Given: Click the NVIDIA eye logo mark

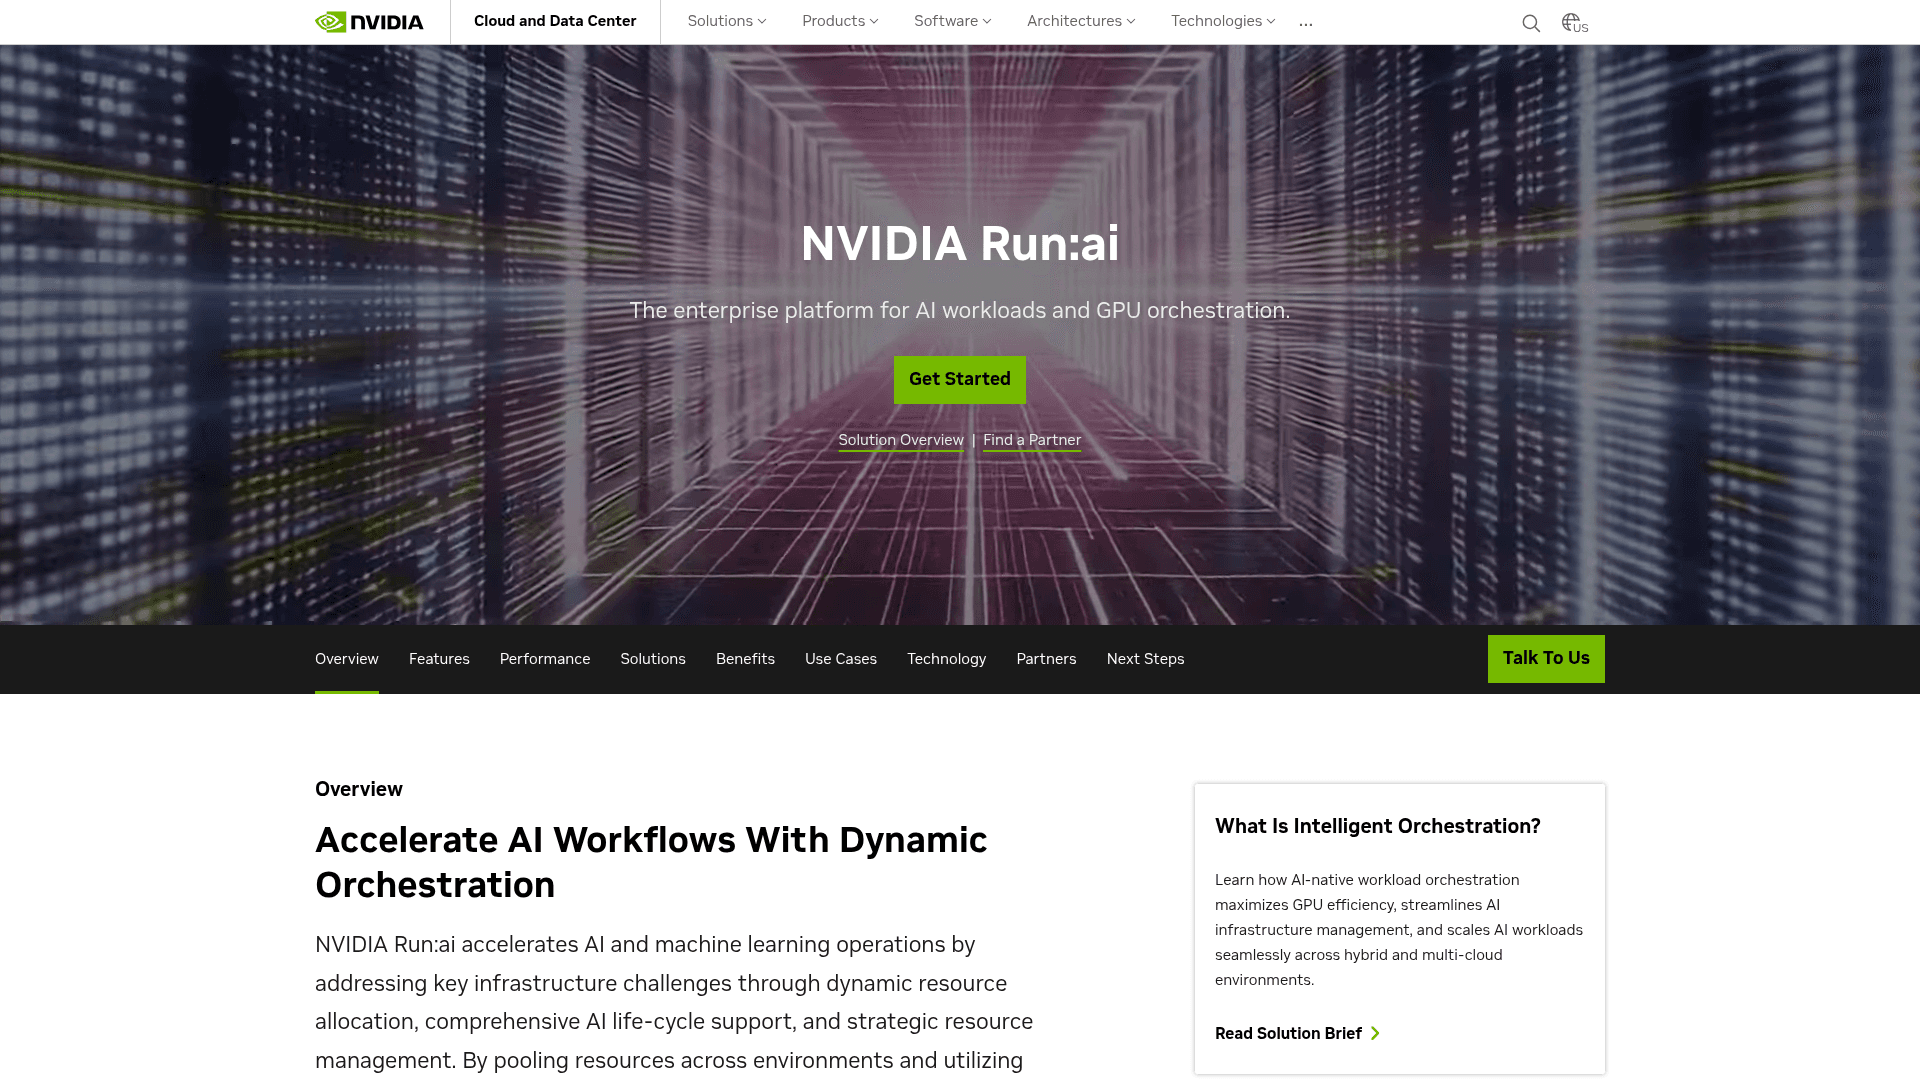Looking at the screenshot, I should [330, 20].
